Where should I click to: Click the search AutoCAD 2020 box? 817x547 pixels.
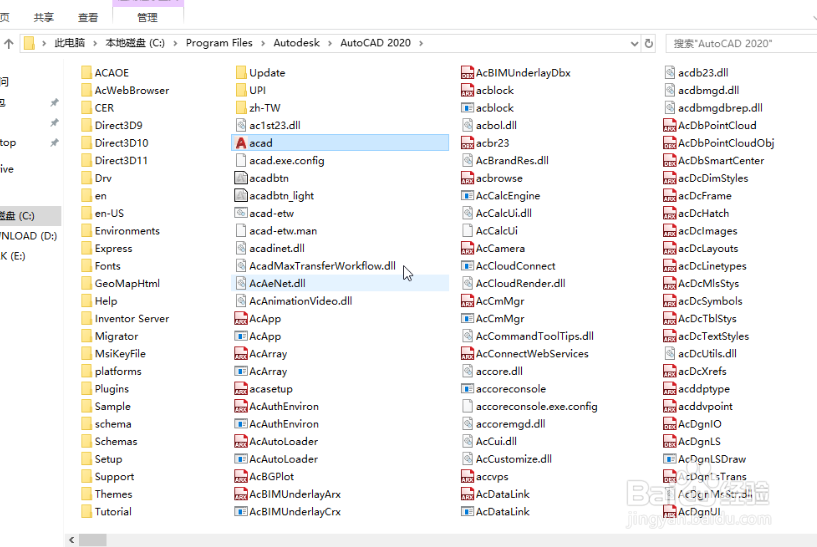tap(741, 43)
